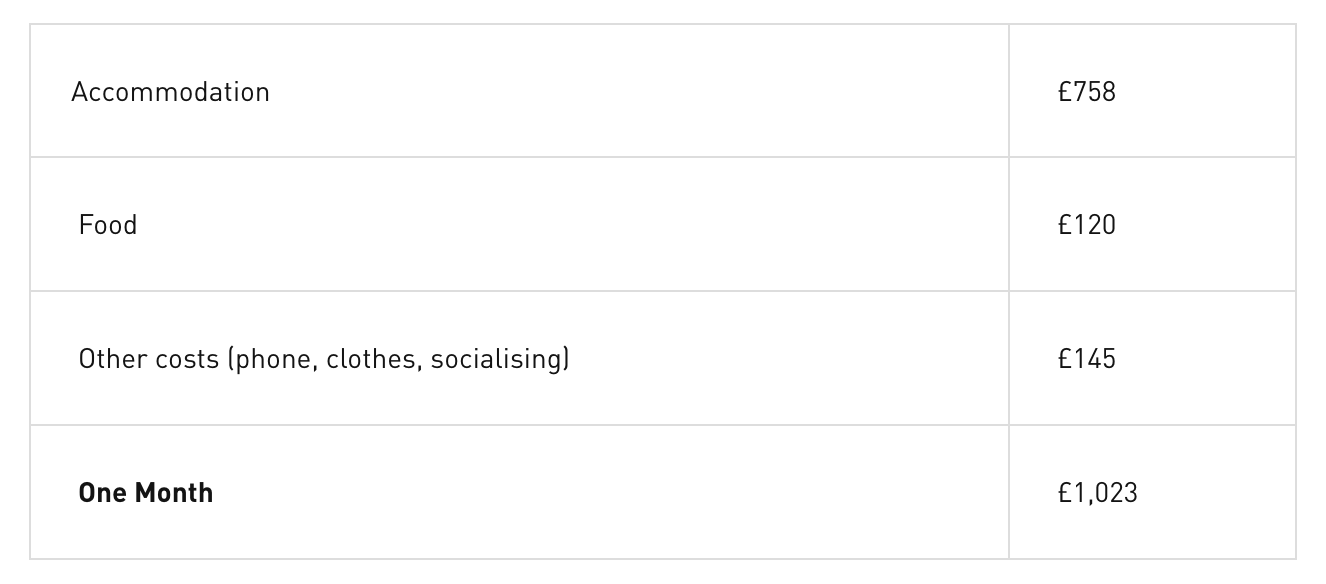Select the £120 food cost

tap(1086, 225)
